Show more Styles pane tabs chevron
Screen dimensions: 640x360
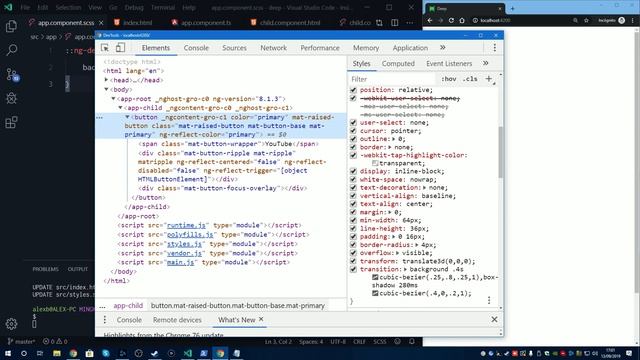486,63
